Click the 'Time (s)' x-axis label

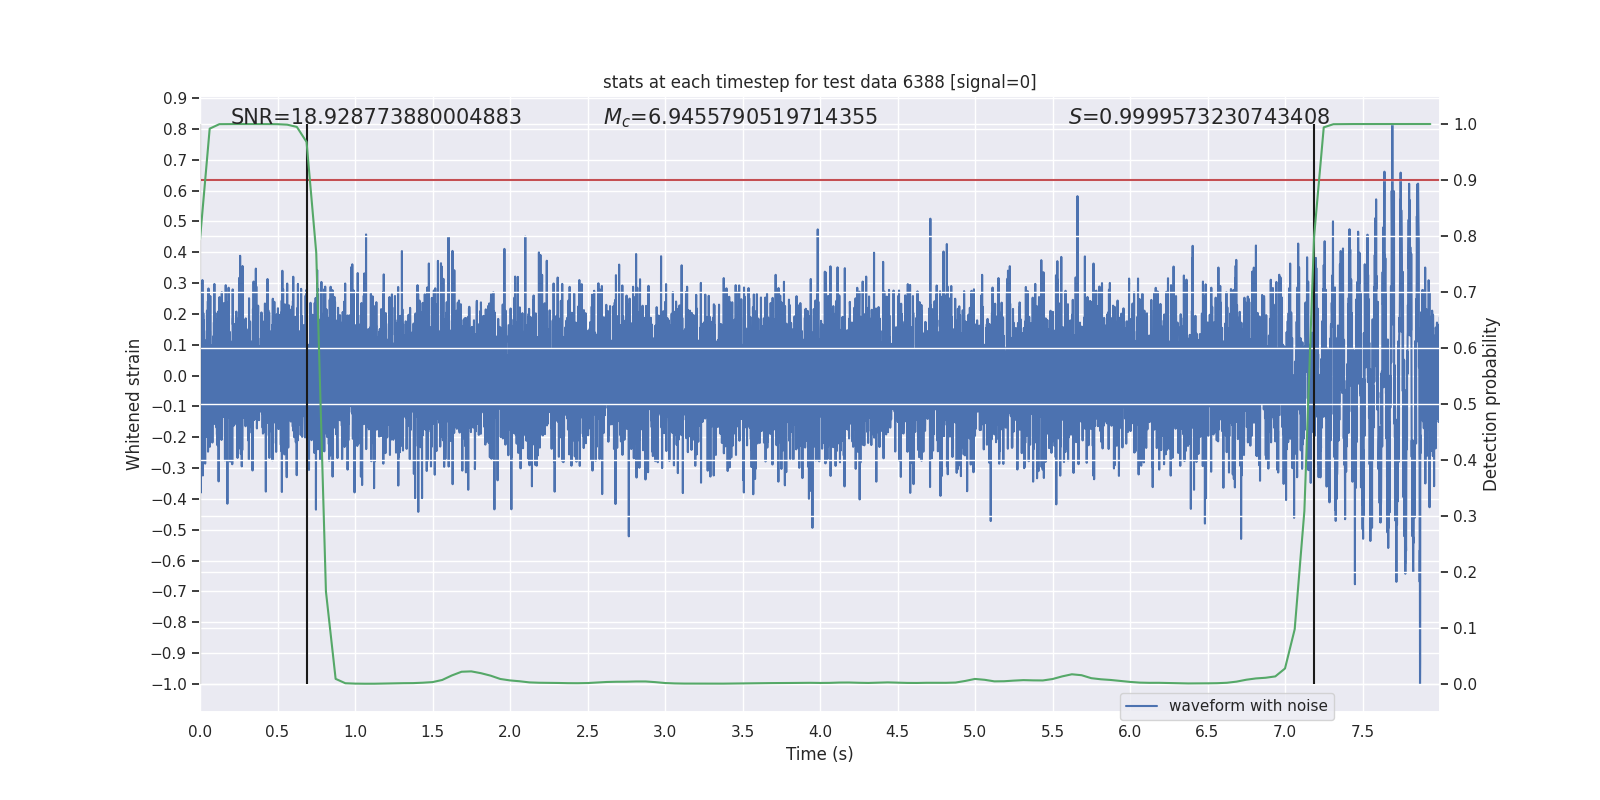pos(819,754)
